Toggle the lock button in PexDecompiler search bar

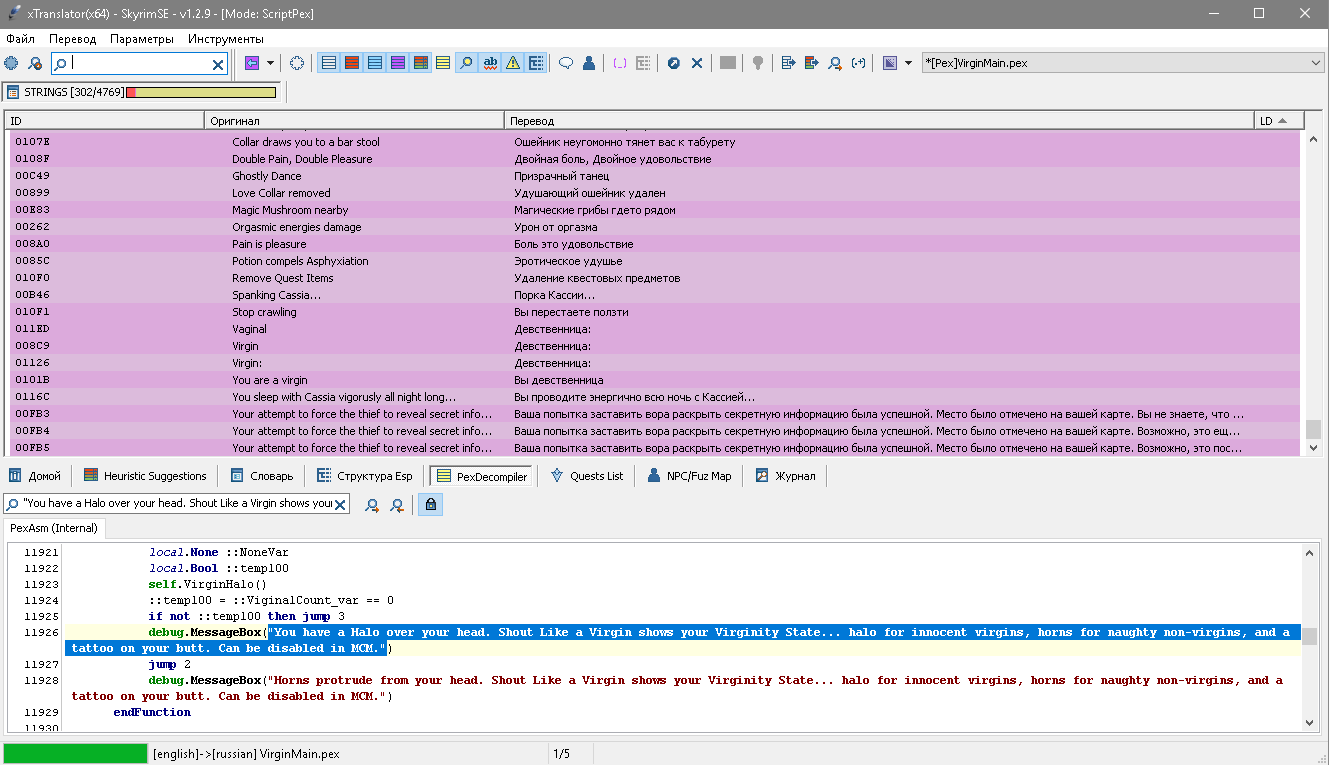(430, 505)
